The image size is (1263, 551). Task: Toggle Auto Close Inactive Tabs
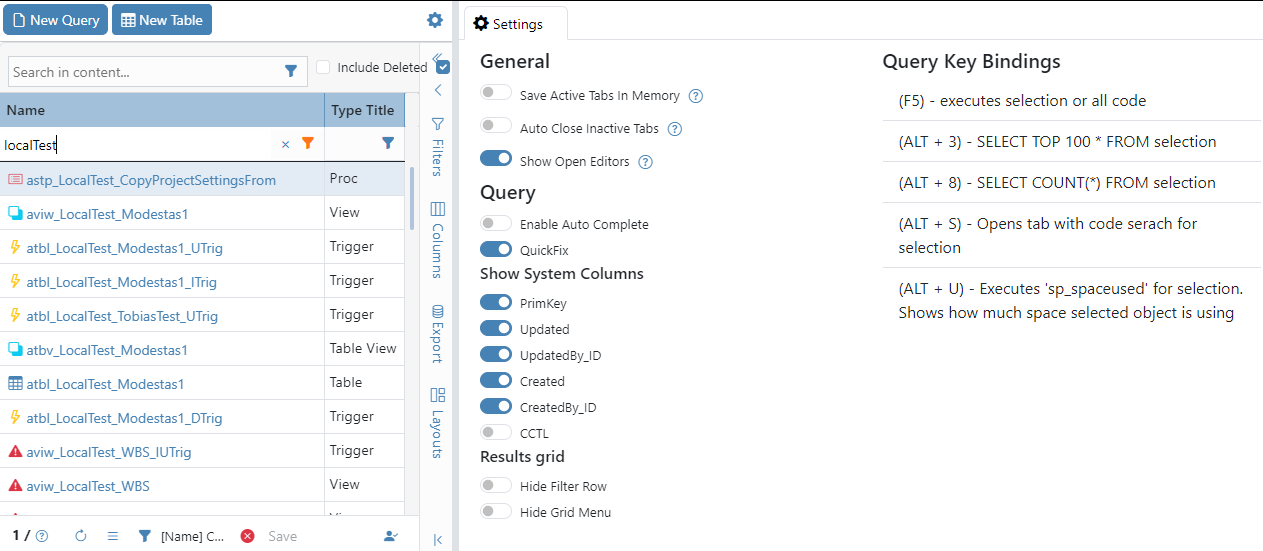pyautogui.click(x=496, y=126)
